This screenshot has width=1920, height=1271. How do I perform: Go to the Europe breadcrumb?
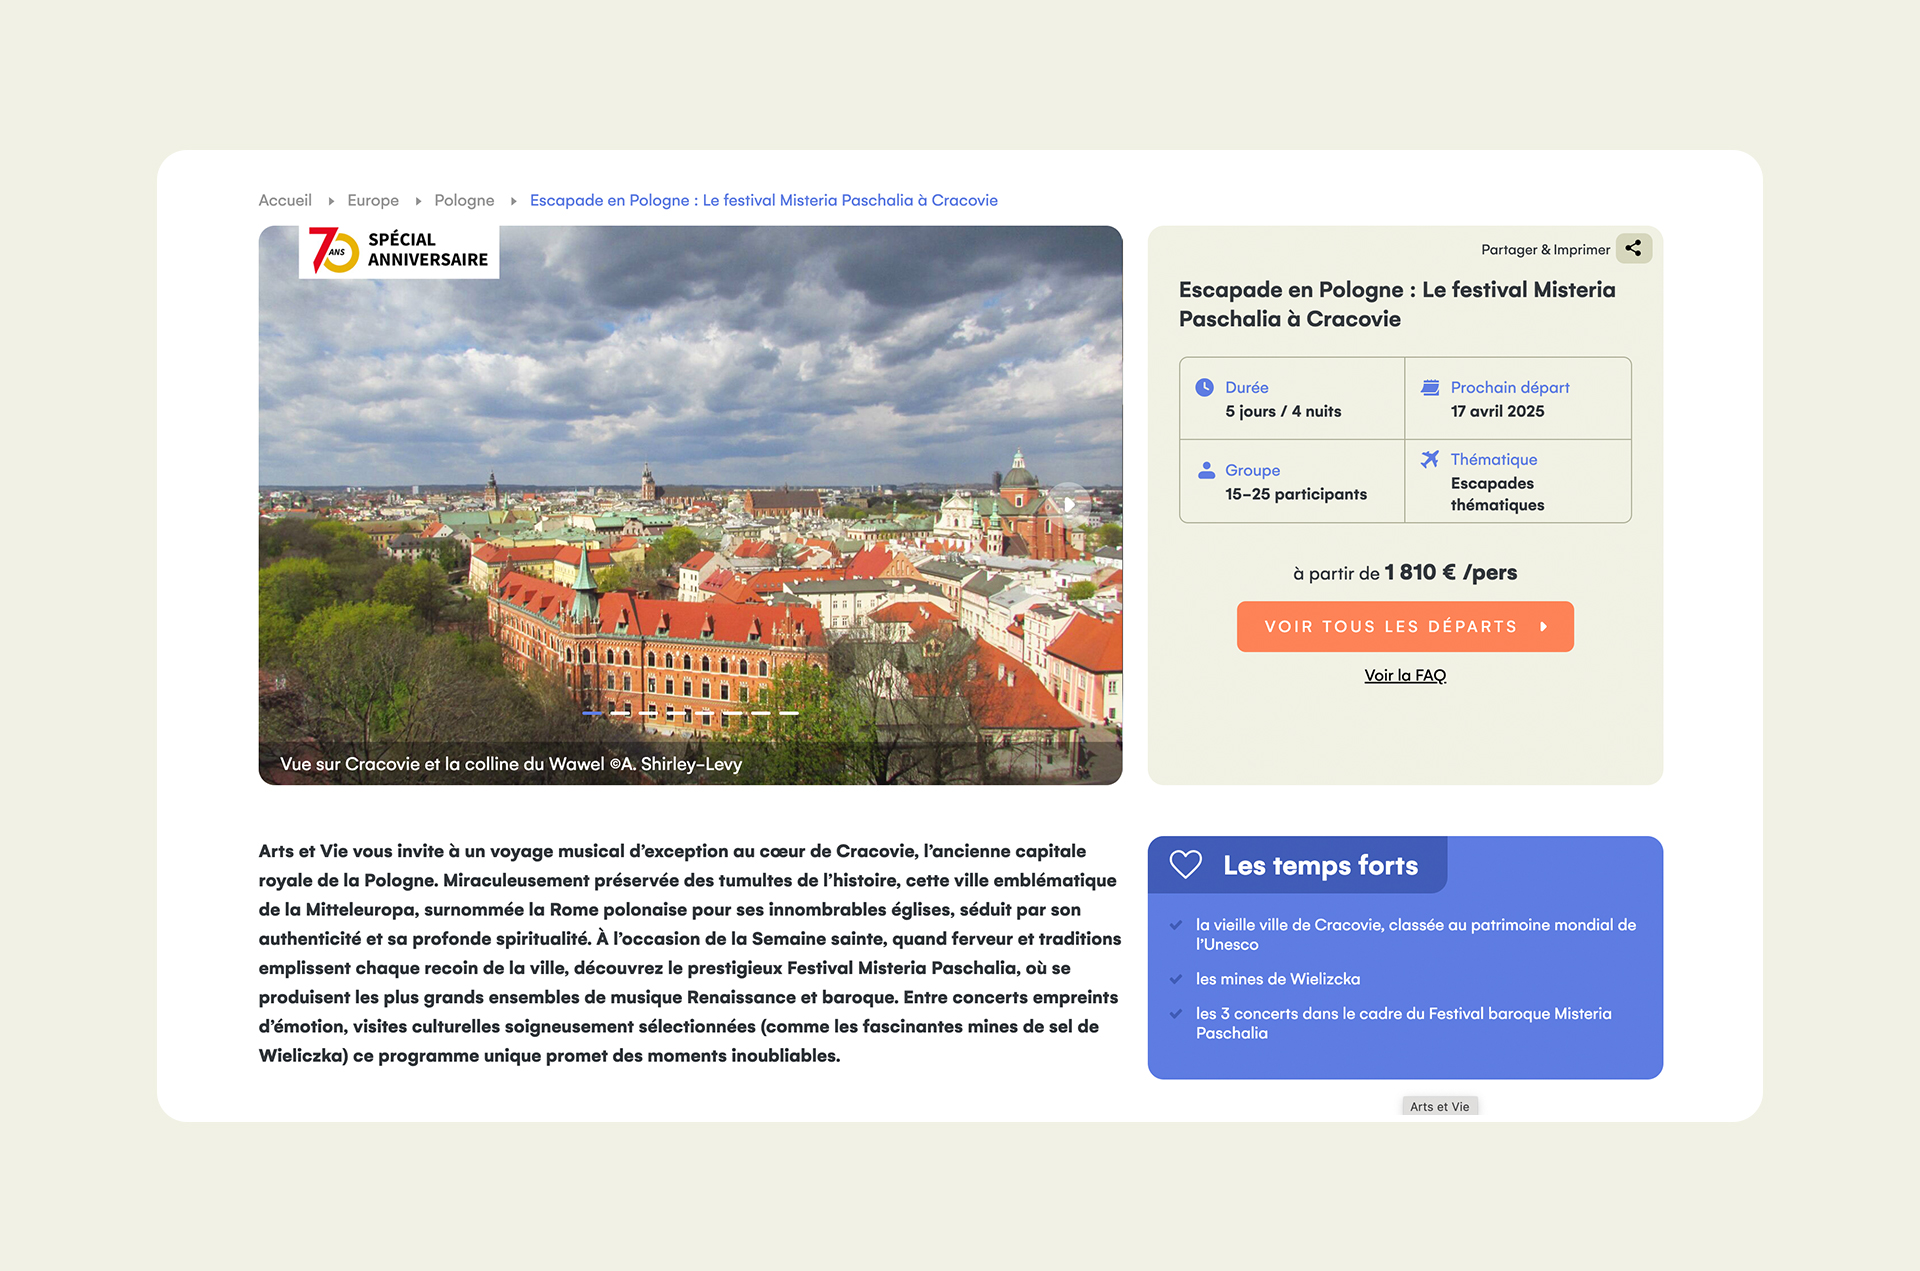pyautogui.click(x=373, y=200)
